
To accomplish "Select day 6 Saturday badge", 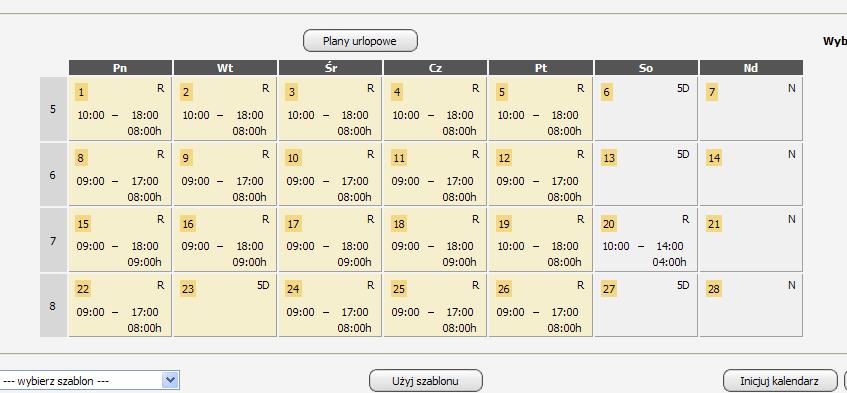I will 607,92.
